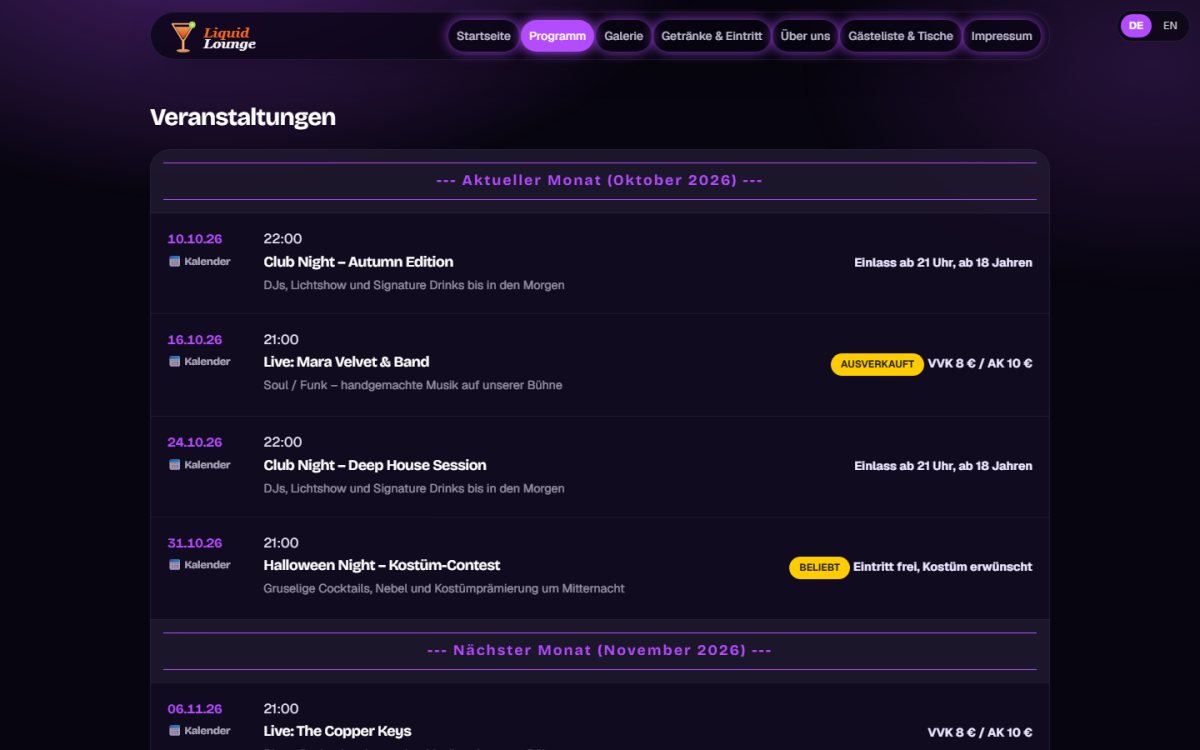Click the calendar icon for 16.10.26
The width and height of the screenshot is (1200, 750).
[x=174, y=362]
